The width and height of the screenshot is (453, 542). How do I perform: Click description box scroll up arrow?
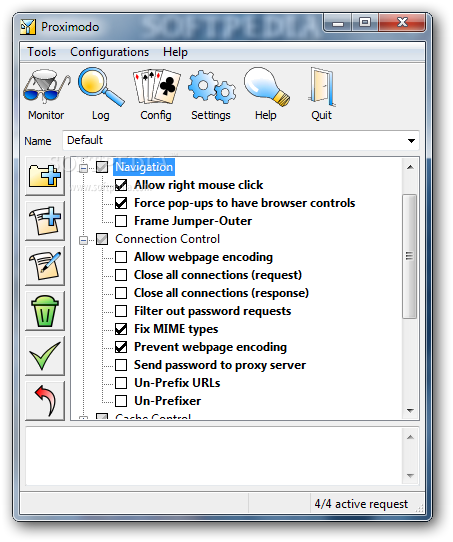click(410, 437)
